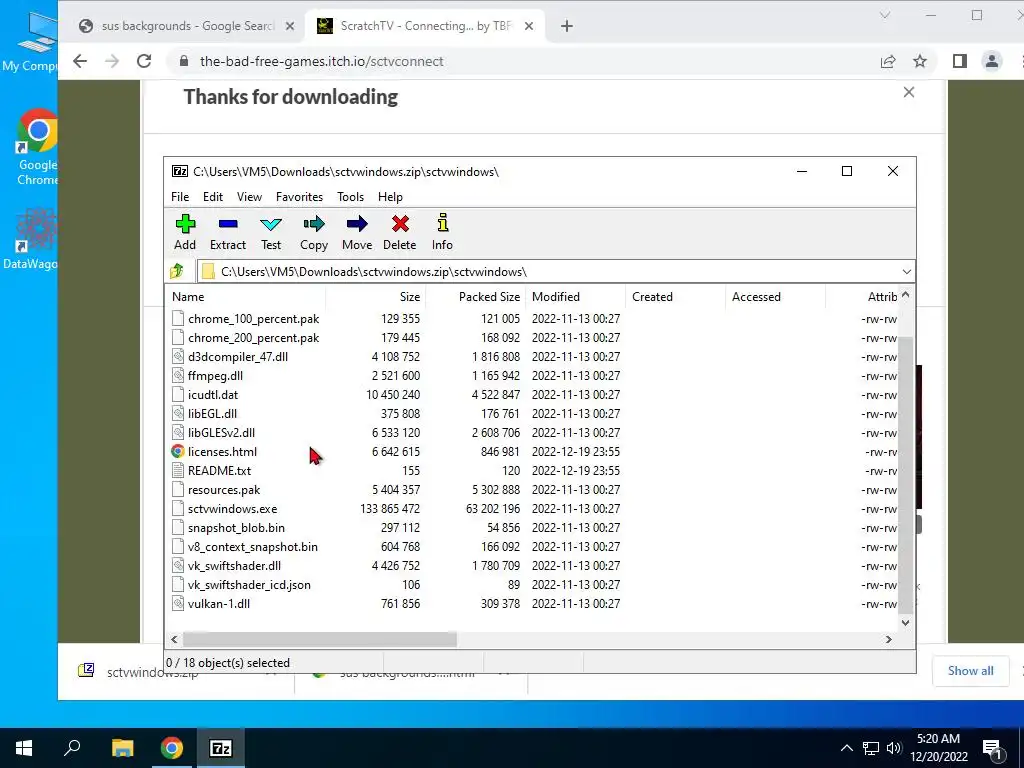Open the Chrome profile icon
The width and height of the screenshot is (1024, 768).
coord(992,61)
